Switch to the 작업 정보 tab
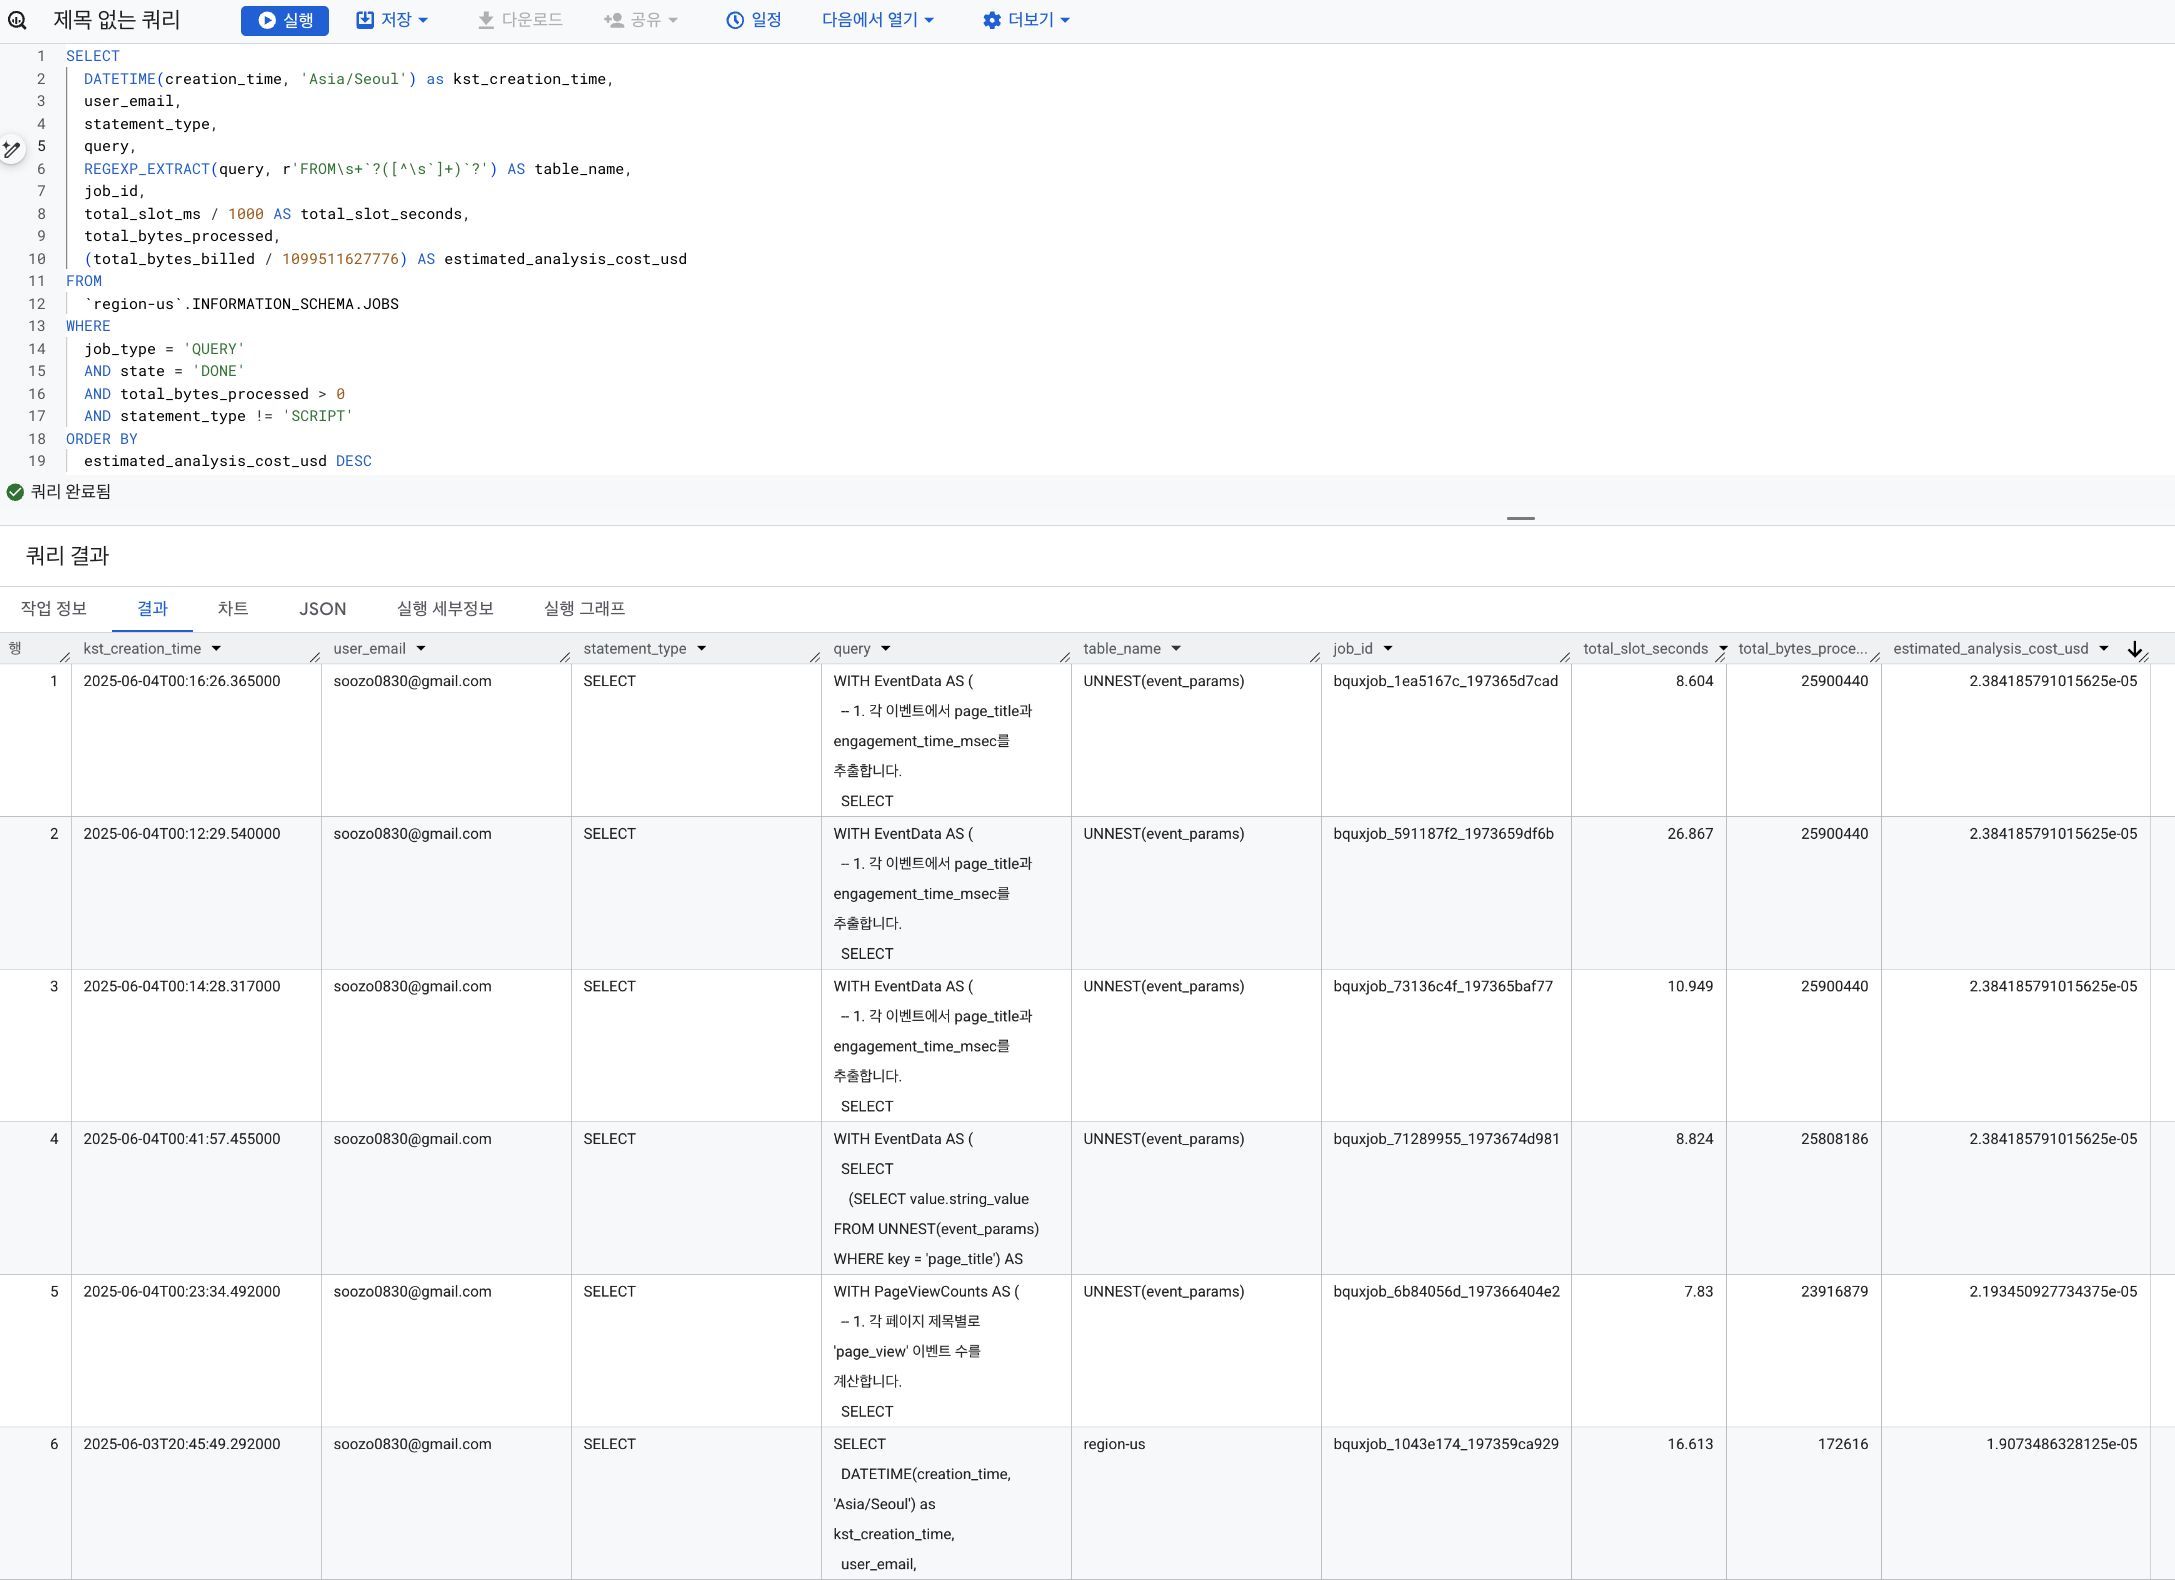Image resolution: width=2175 pixels, height=1580 pixels. [x=54, y=608]
